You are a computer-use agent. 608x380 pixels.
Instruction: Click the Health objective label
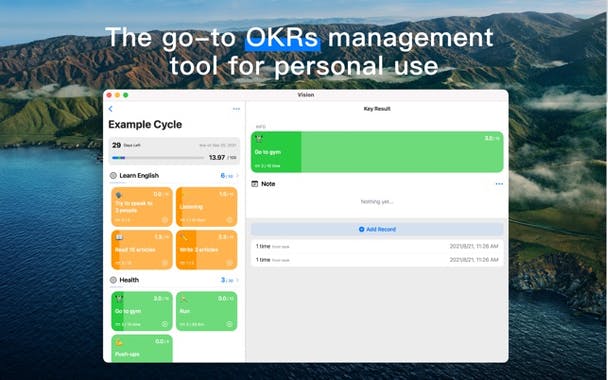tap(129, 280)
